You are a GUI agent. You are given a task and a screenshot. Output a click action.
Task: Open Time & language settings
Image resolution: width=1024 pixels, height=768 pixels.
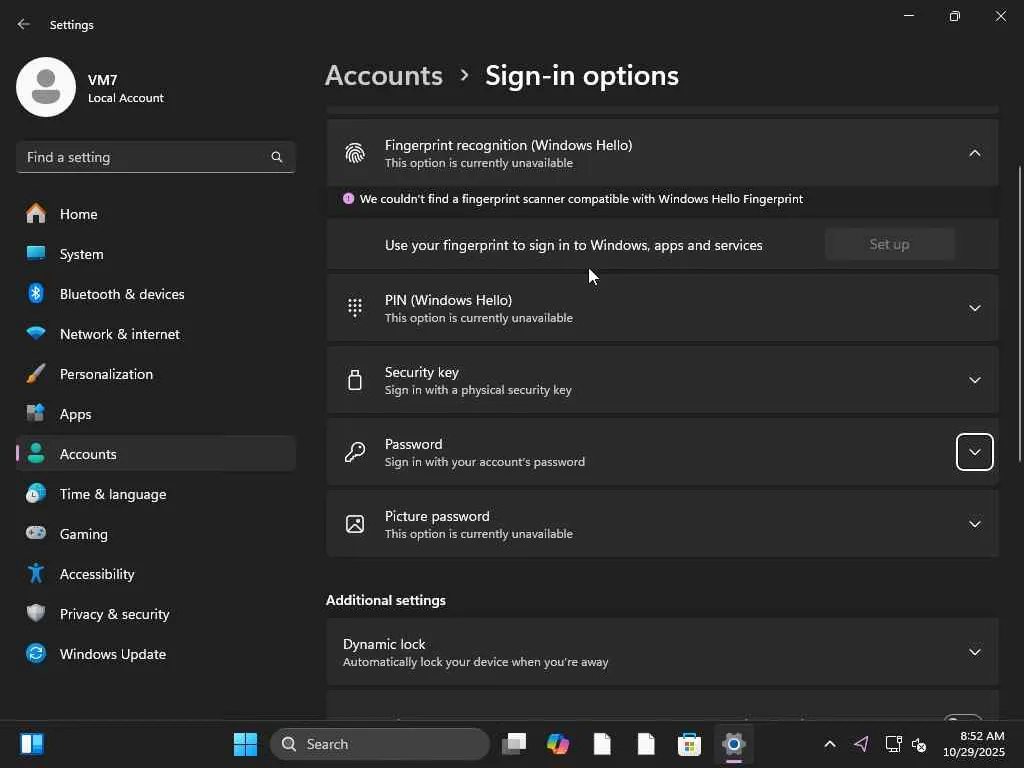click(x=155, y=494)
